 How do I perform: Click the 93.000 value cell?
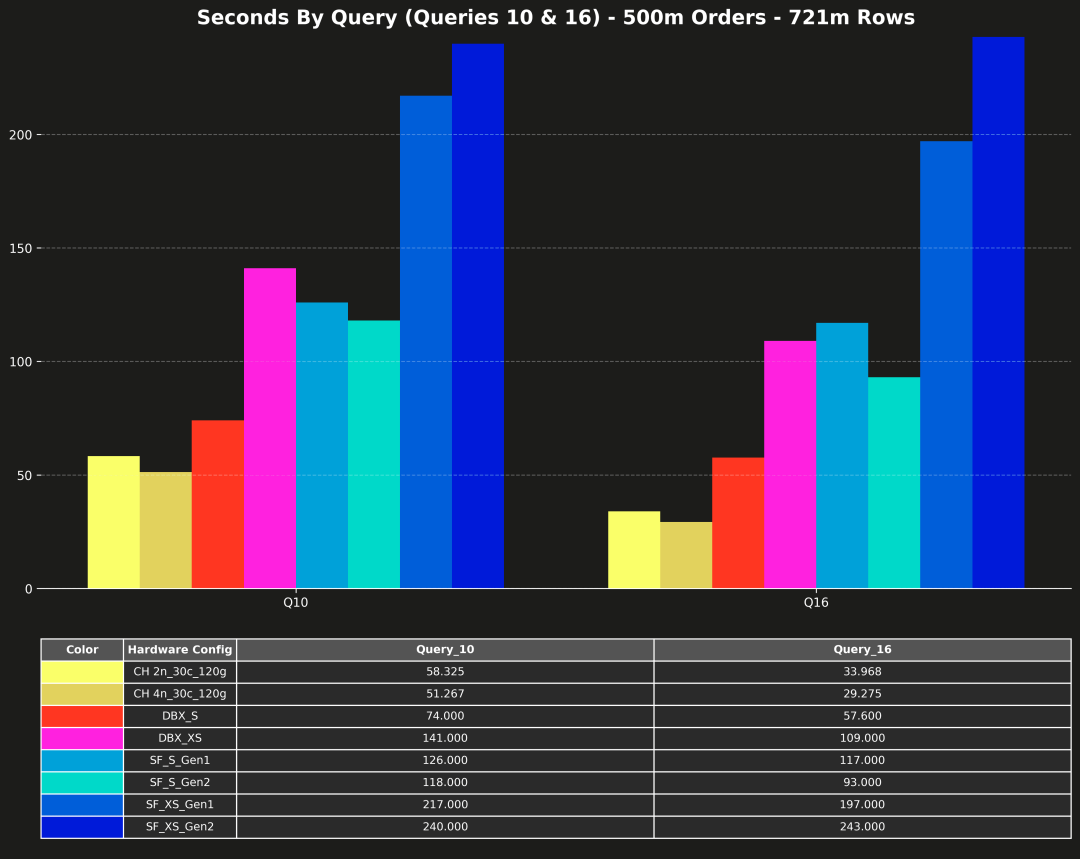coord(862,783)
